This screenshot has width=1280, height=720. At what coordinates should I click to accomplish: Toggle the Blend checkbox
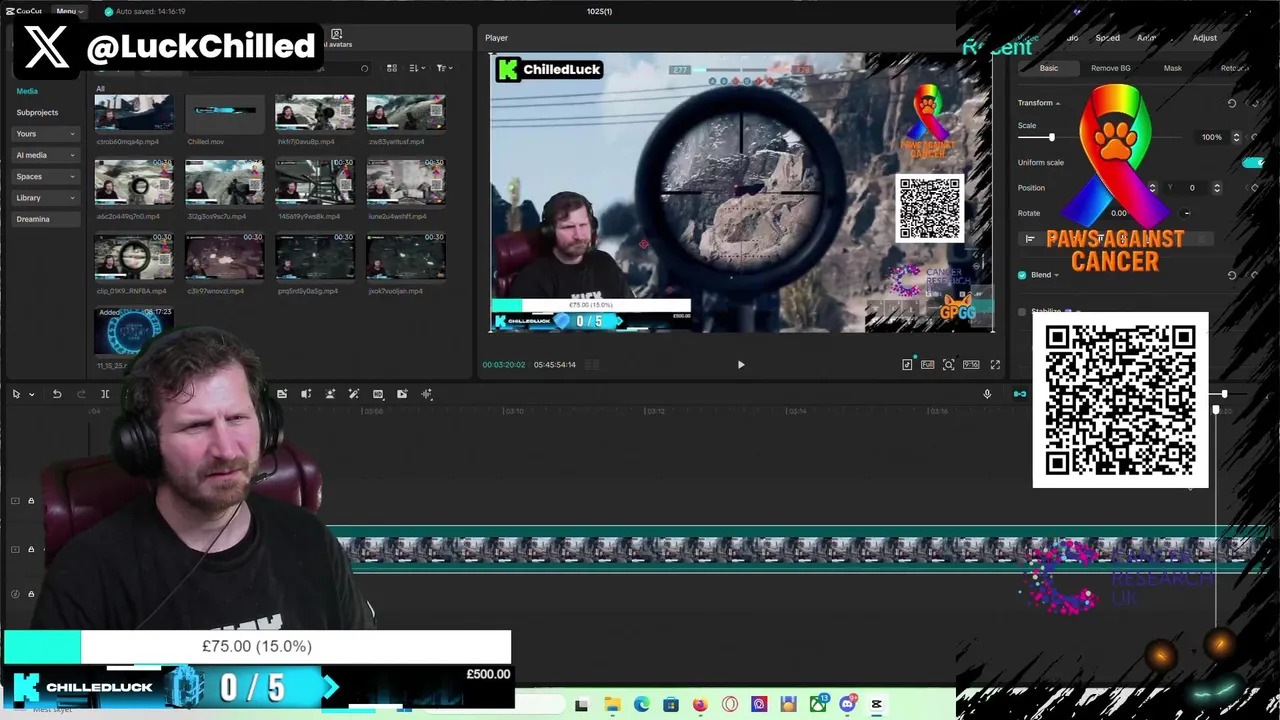coord(1022,275)
